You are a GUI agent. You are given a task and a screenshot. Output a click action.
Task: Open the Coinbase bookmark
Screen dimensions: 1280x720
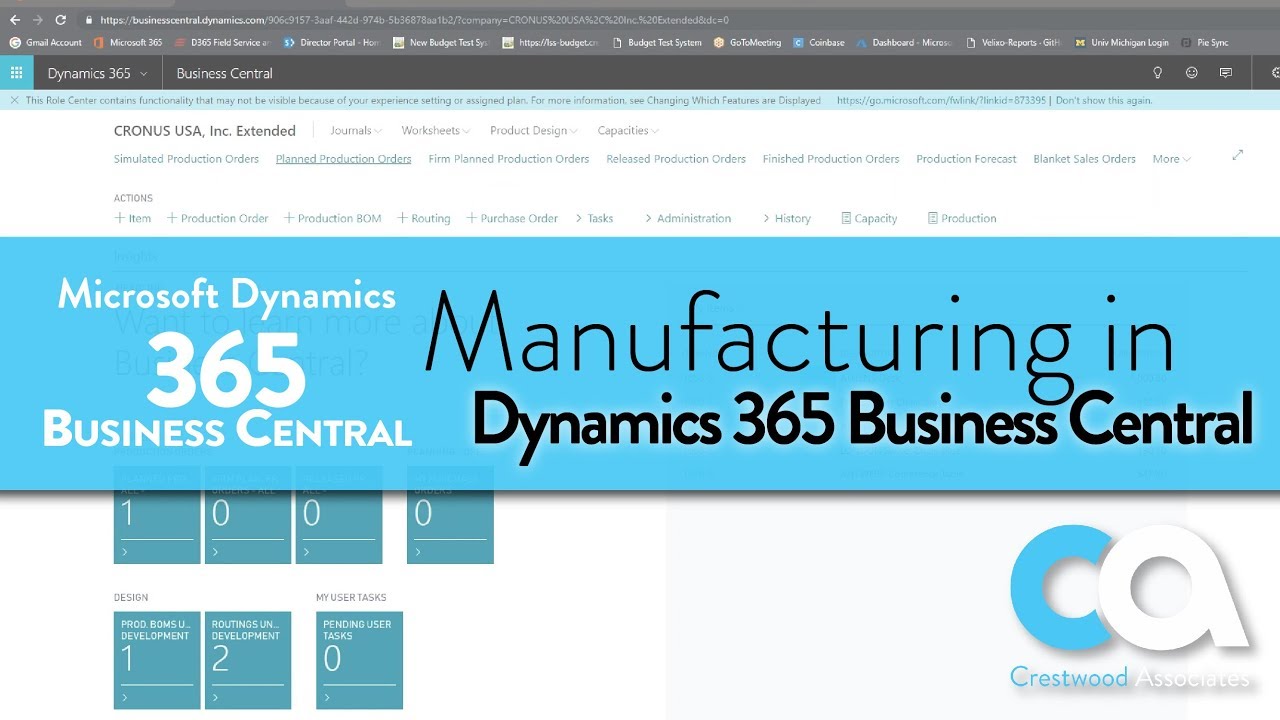(819, 43)
